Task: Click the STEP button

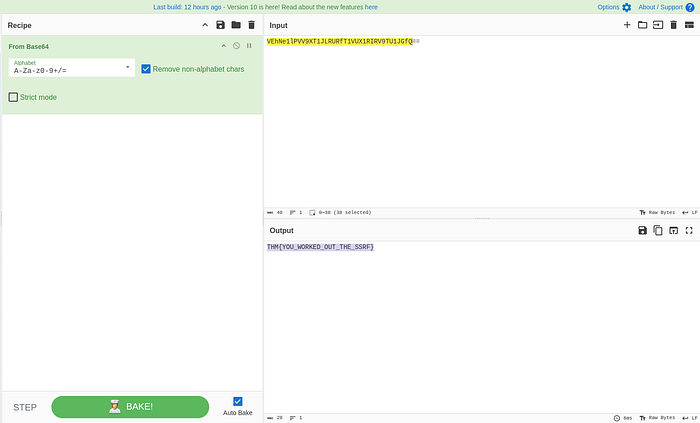Action: click(x=25, y=407)
